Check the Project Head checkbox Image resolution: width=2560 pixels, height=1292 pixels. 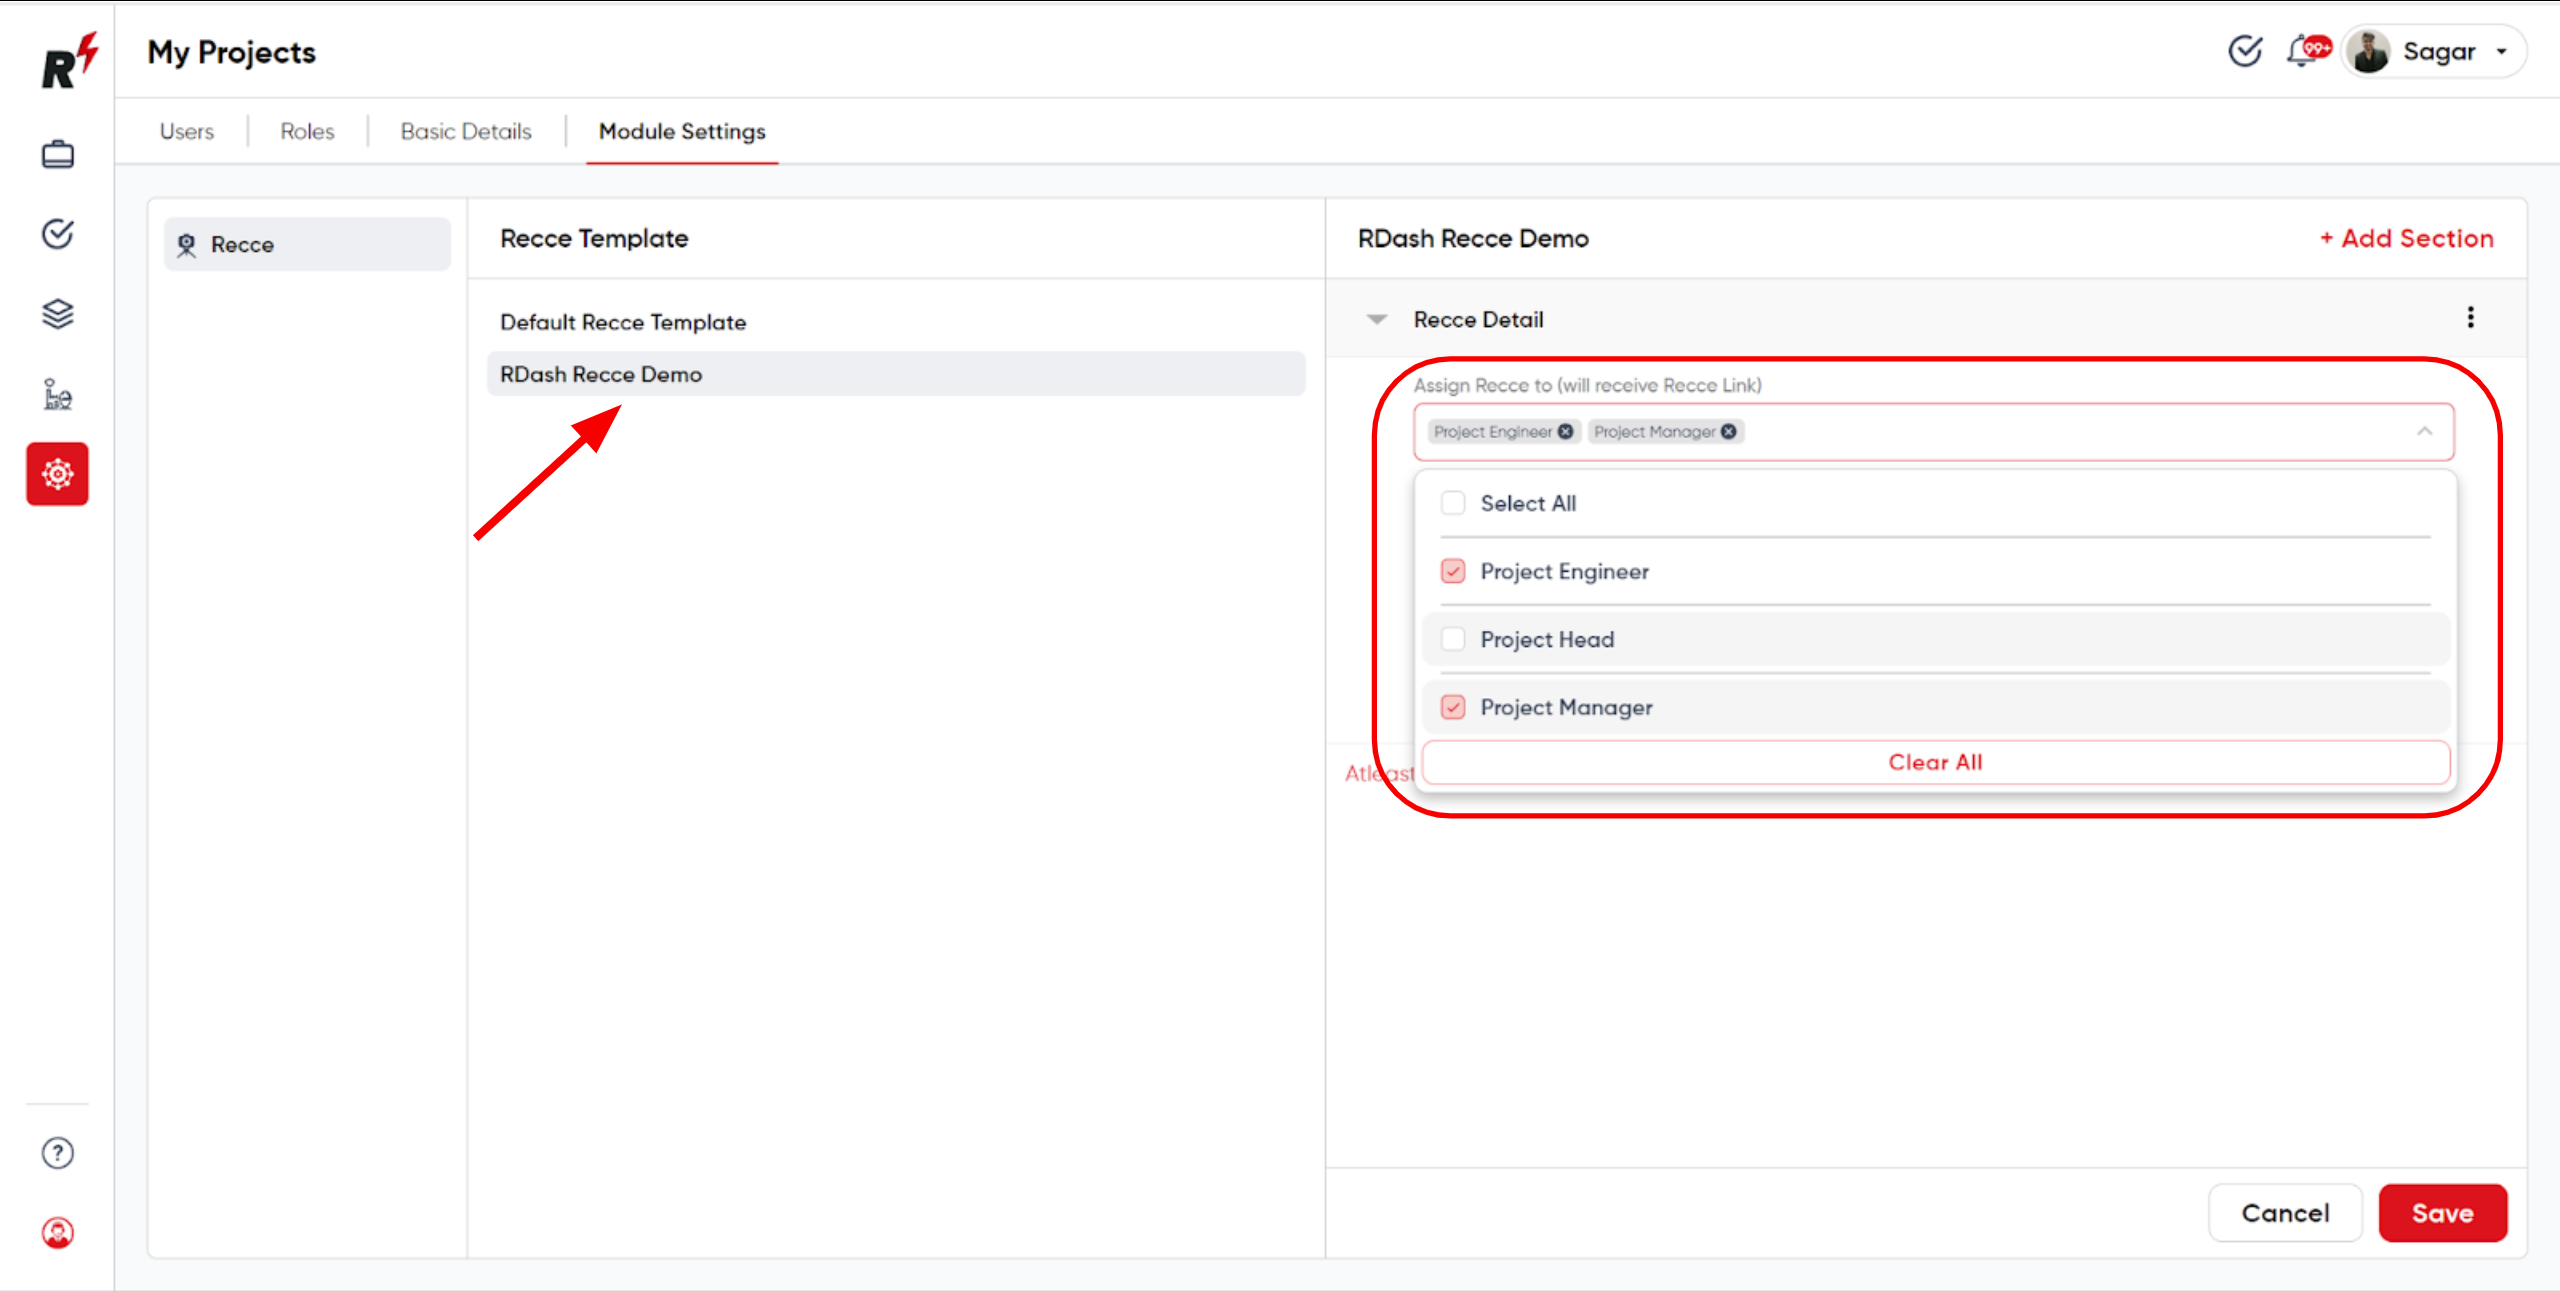point(1453,639)
